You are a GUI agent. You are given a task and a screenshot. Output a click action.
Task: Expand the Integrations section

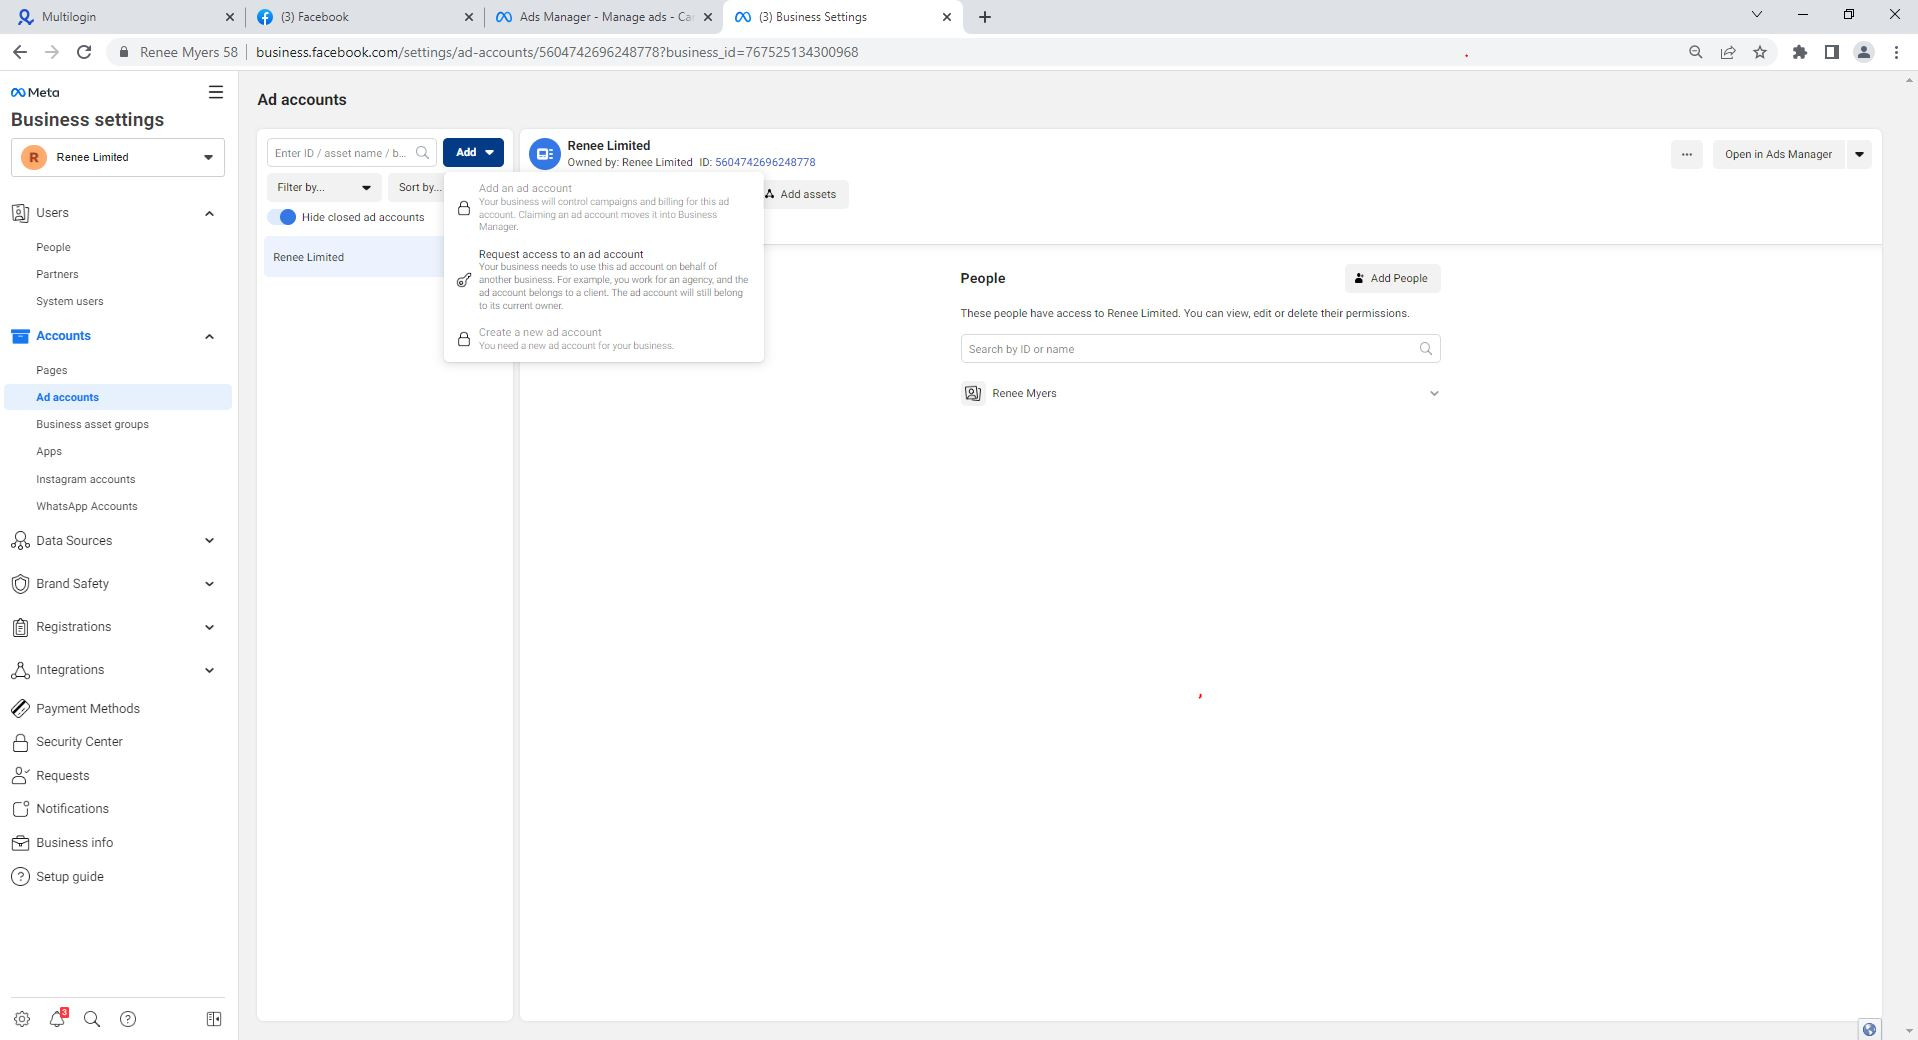tap(209, 670)
